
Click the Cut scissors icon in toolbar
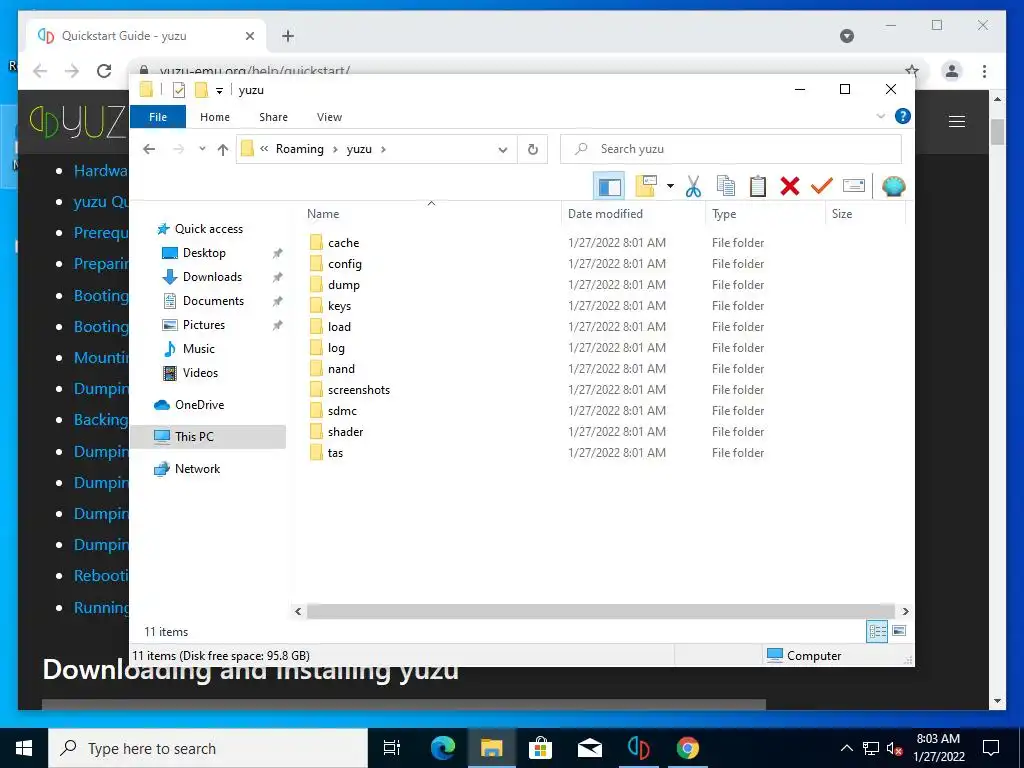tap(693, 186)
